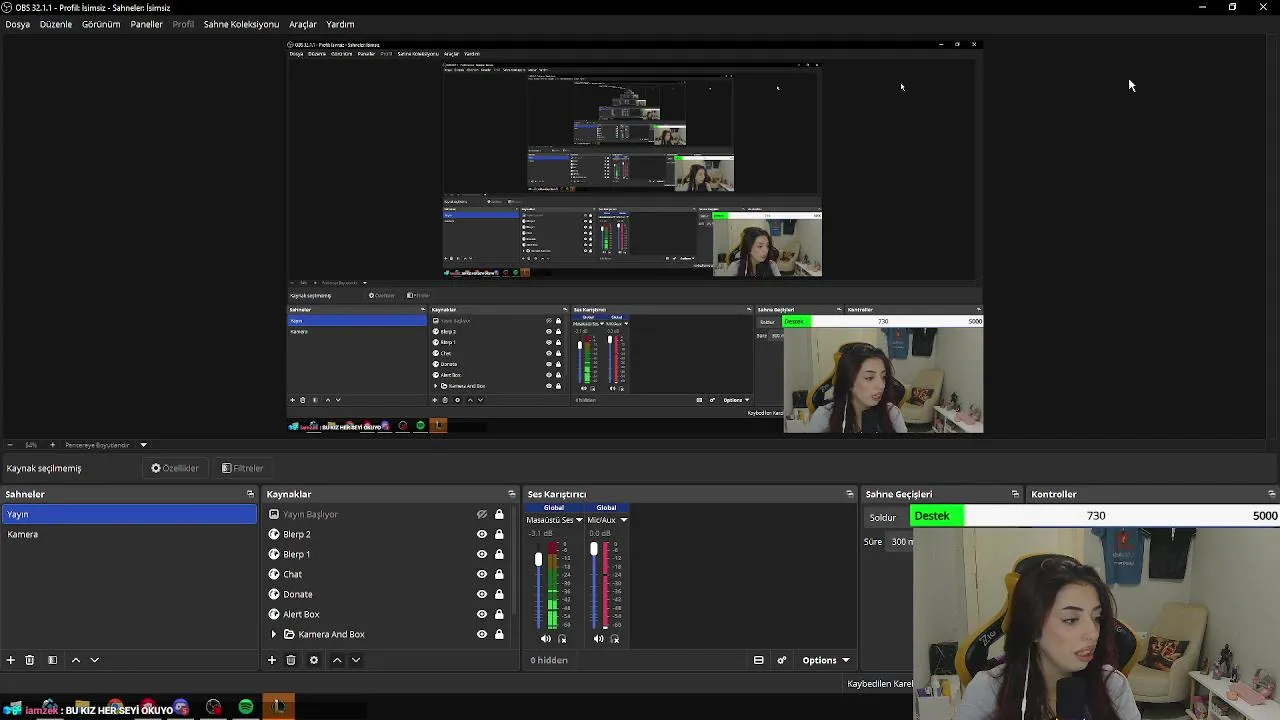
Task: Mute the Masaüstü Ses speaker icon
Action: click(545, 639)
